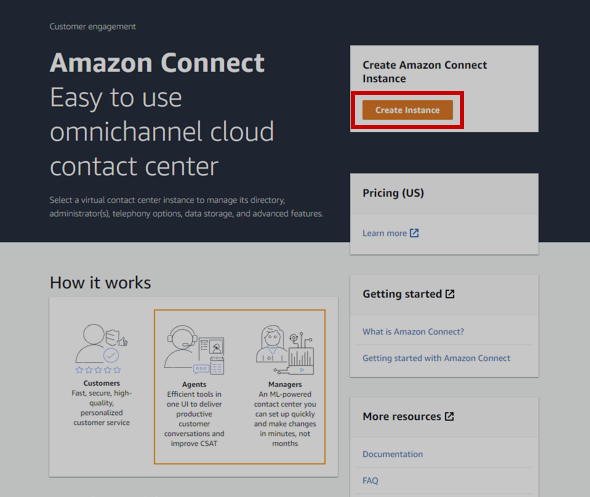Click the Customer engagement breadcrumb text

pos(93,27)
